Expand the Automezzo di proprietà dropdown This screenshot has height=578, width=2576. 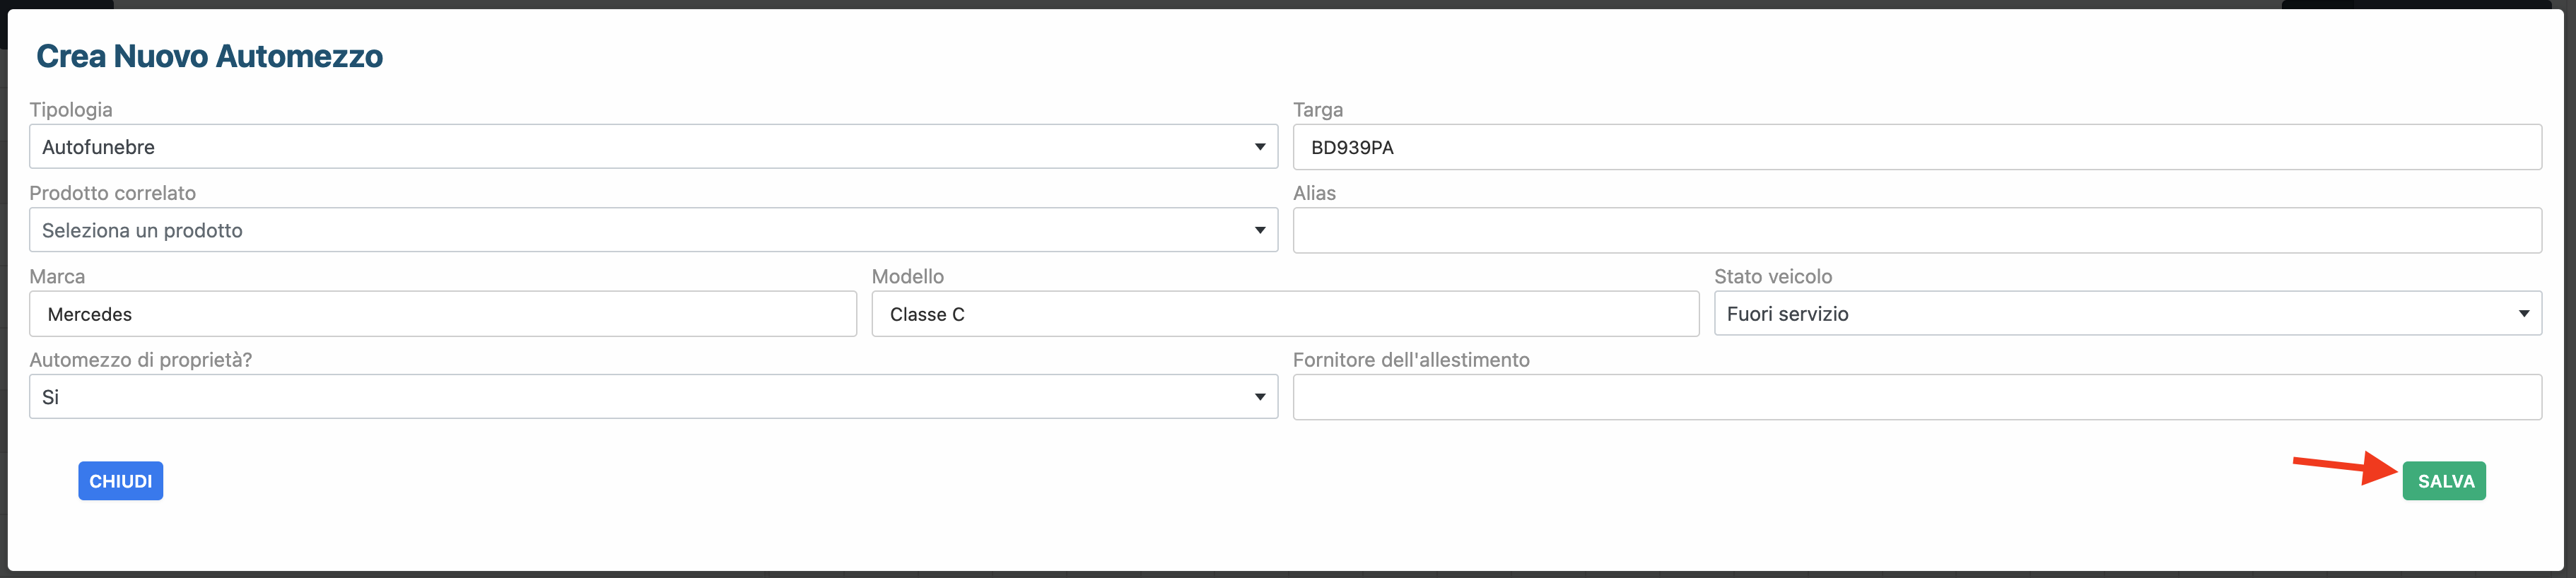(653, 397)
